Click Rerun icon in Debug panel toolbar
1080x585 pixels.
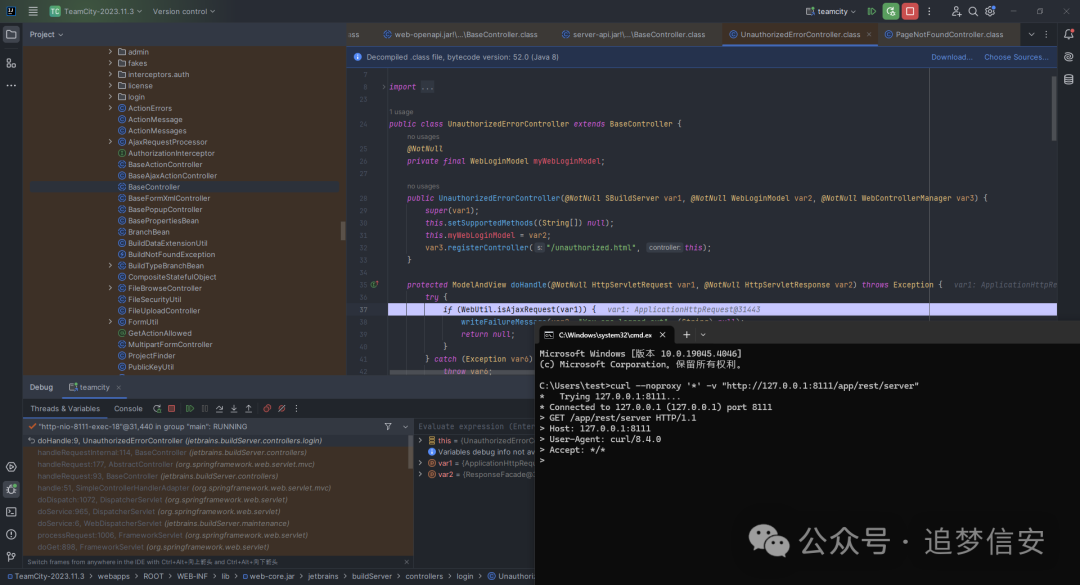click(157, 409)
